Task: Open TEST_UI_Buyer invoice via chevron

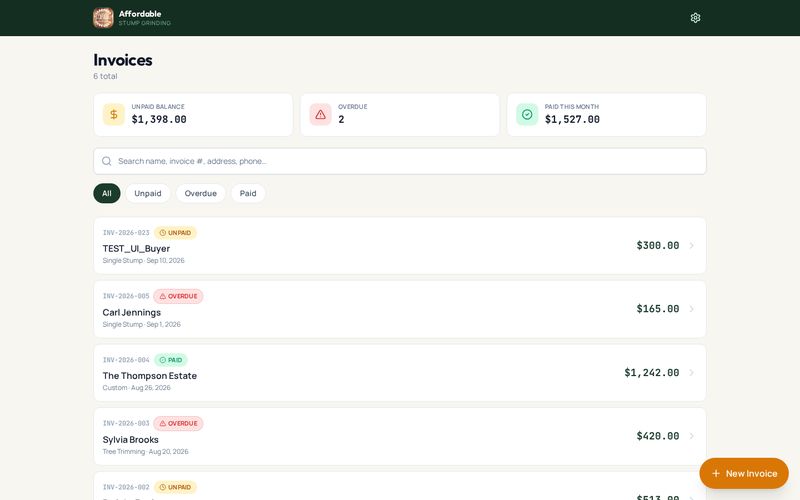Action: click(x=692, y=245)
